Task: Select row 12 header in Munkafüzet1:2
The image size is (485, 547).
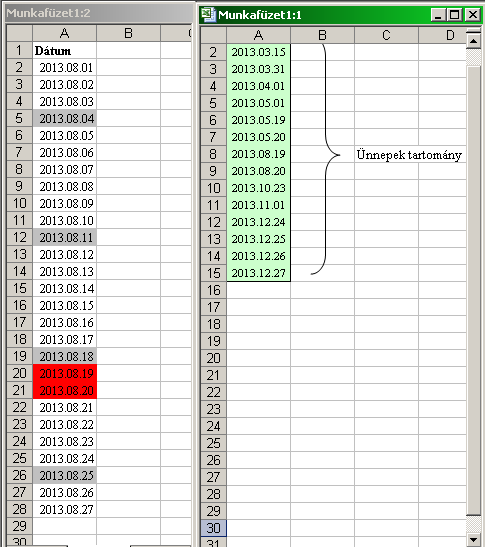Action: (x=20, y=238)
